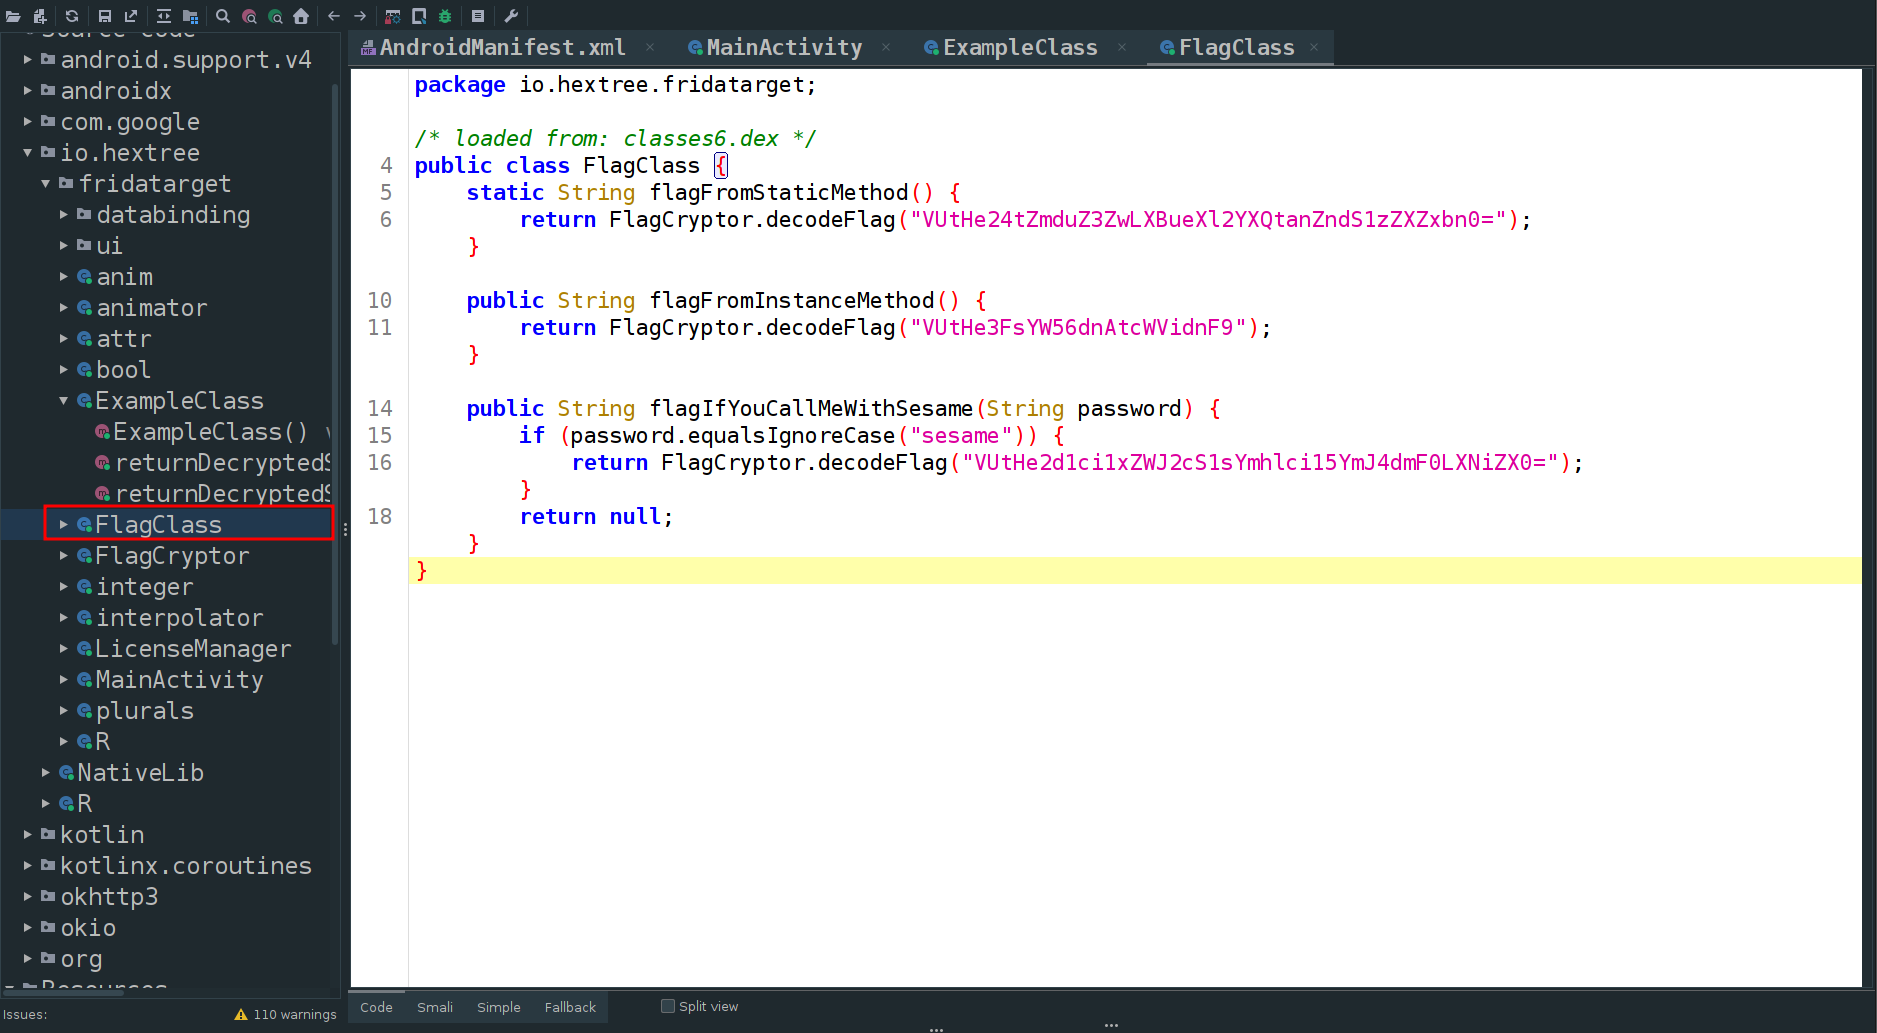Expand the databinding package
This screenshot has height=1033, width=1877.
[64, 215]
